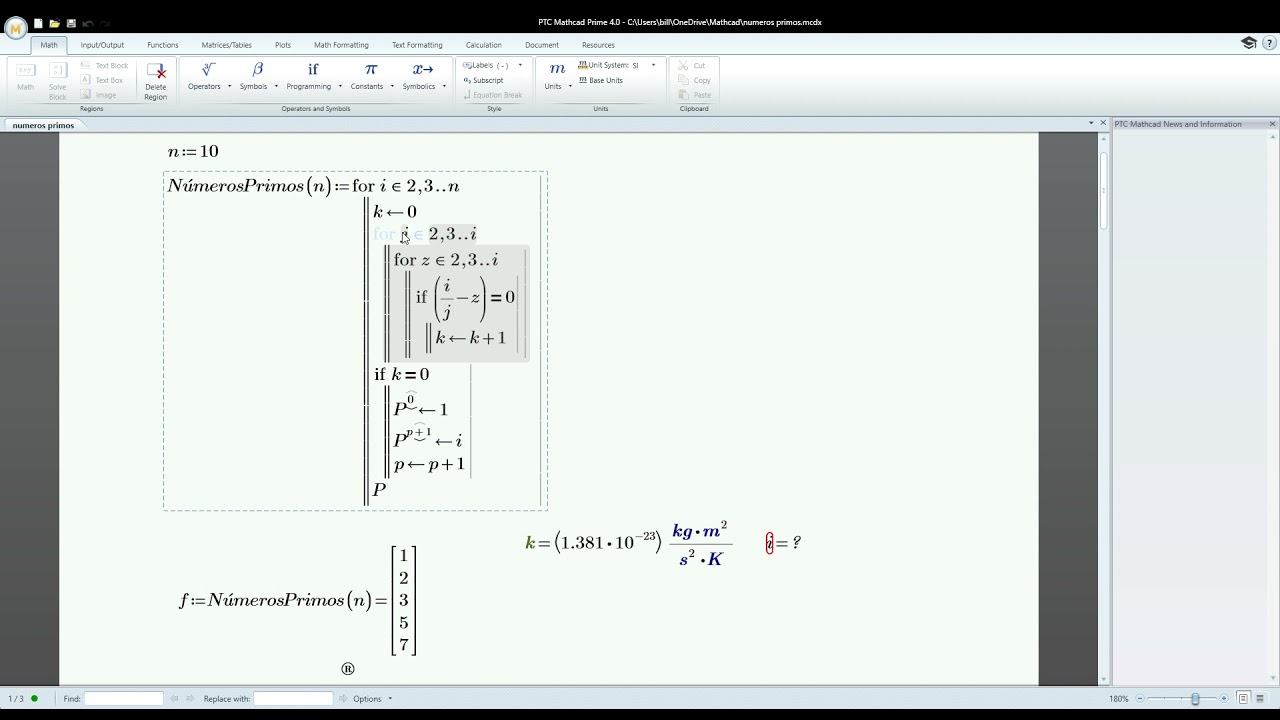Open the Symbols beta icon
The width and height of the screenshot is (1280, 720).
(257, 69)
